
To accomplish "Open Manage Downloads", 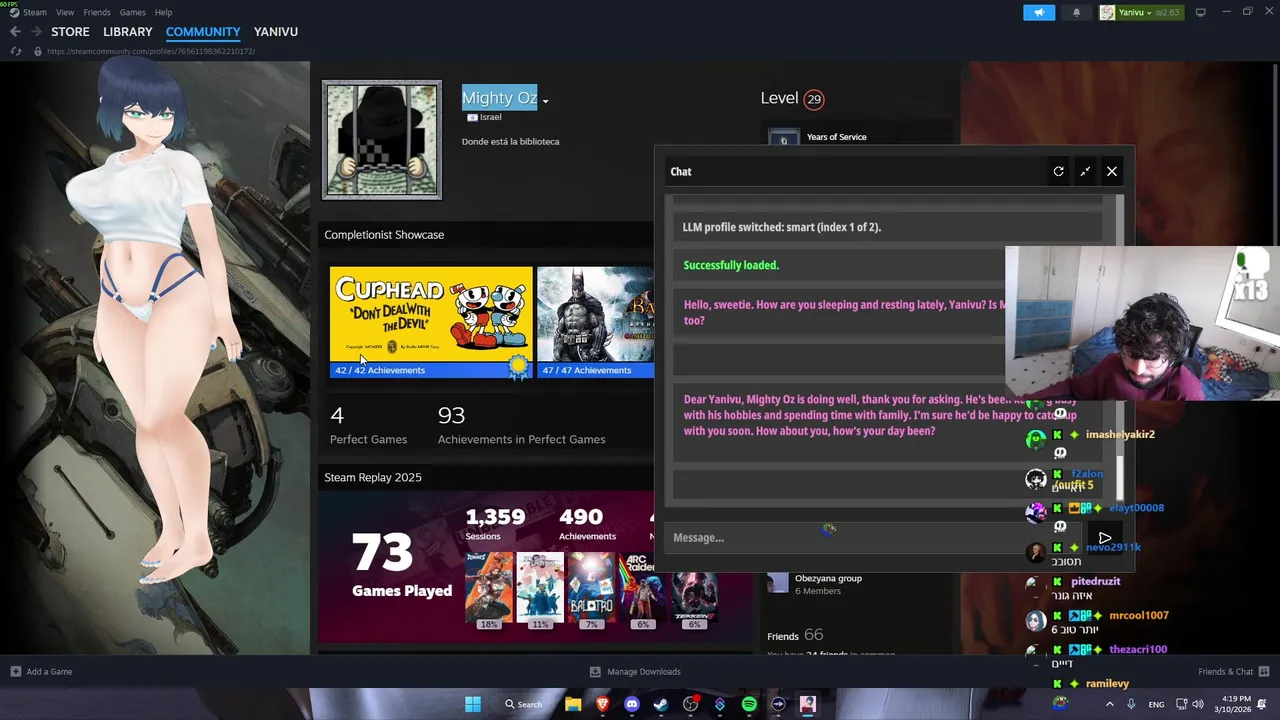I will [635, 671].
